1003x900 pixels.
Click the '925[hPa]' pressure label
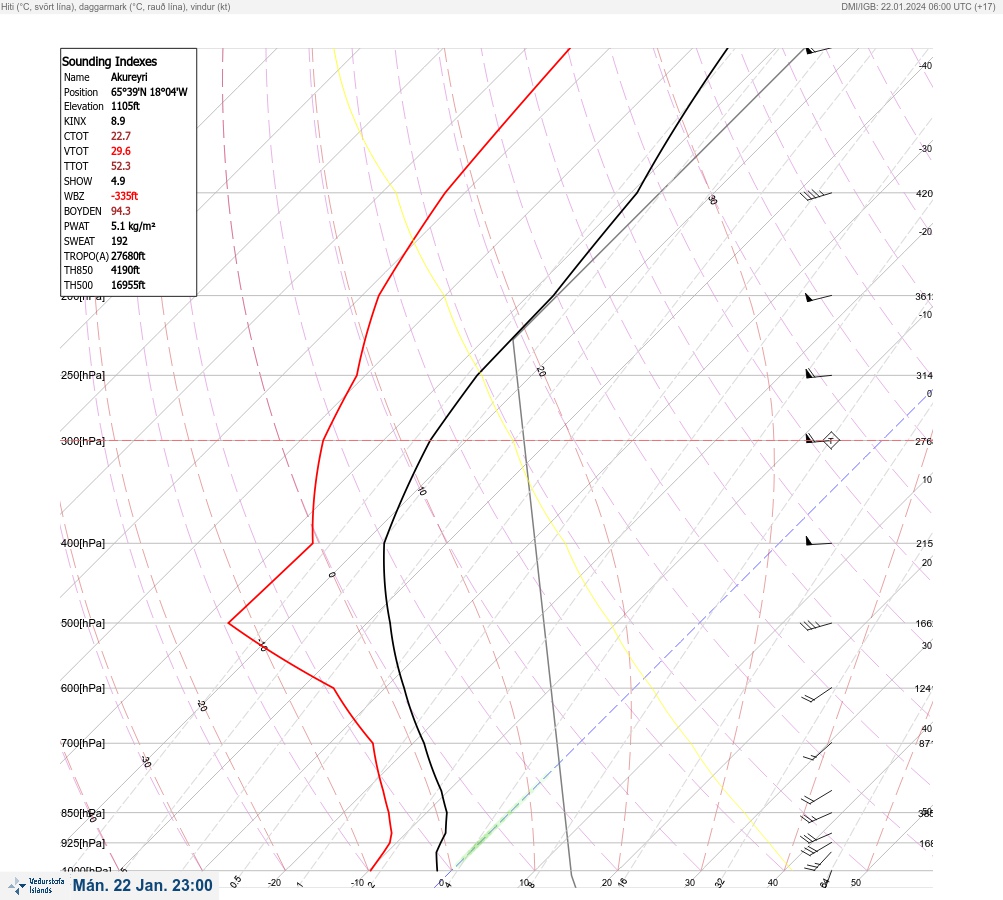pos(83,843)
